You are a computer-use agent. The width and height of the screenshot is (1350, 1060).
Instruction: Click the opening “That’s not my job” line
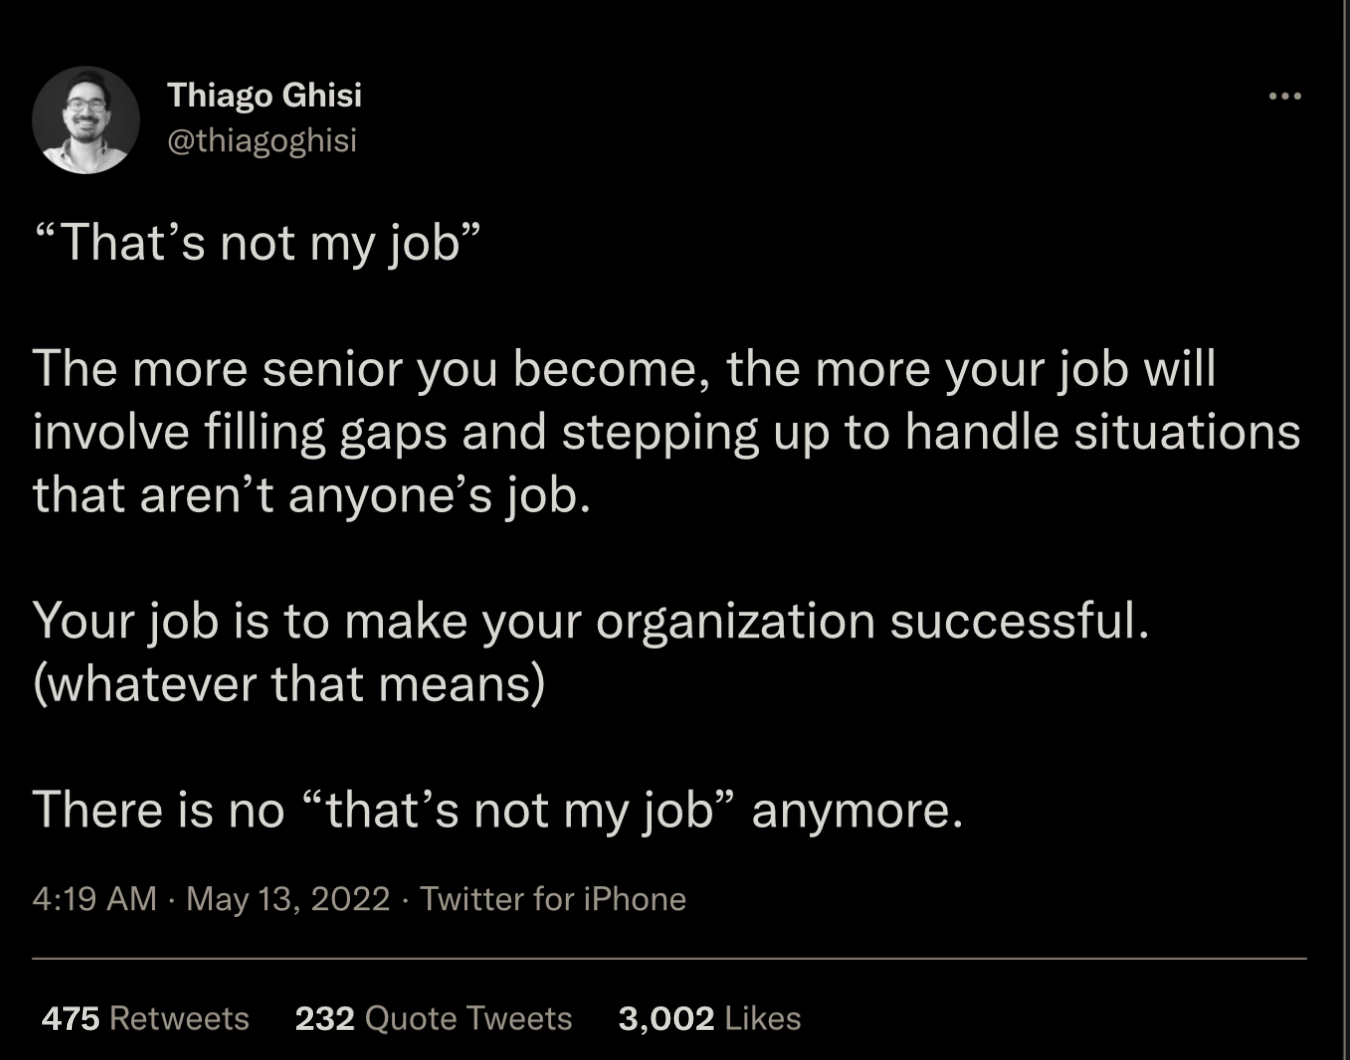pos(258,243)
